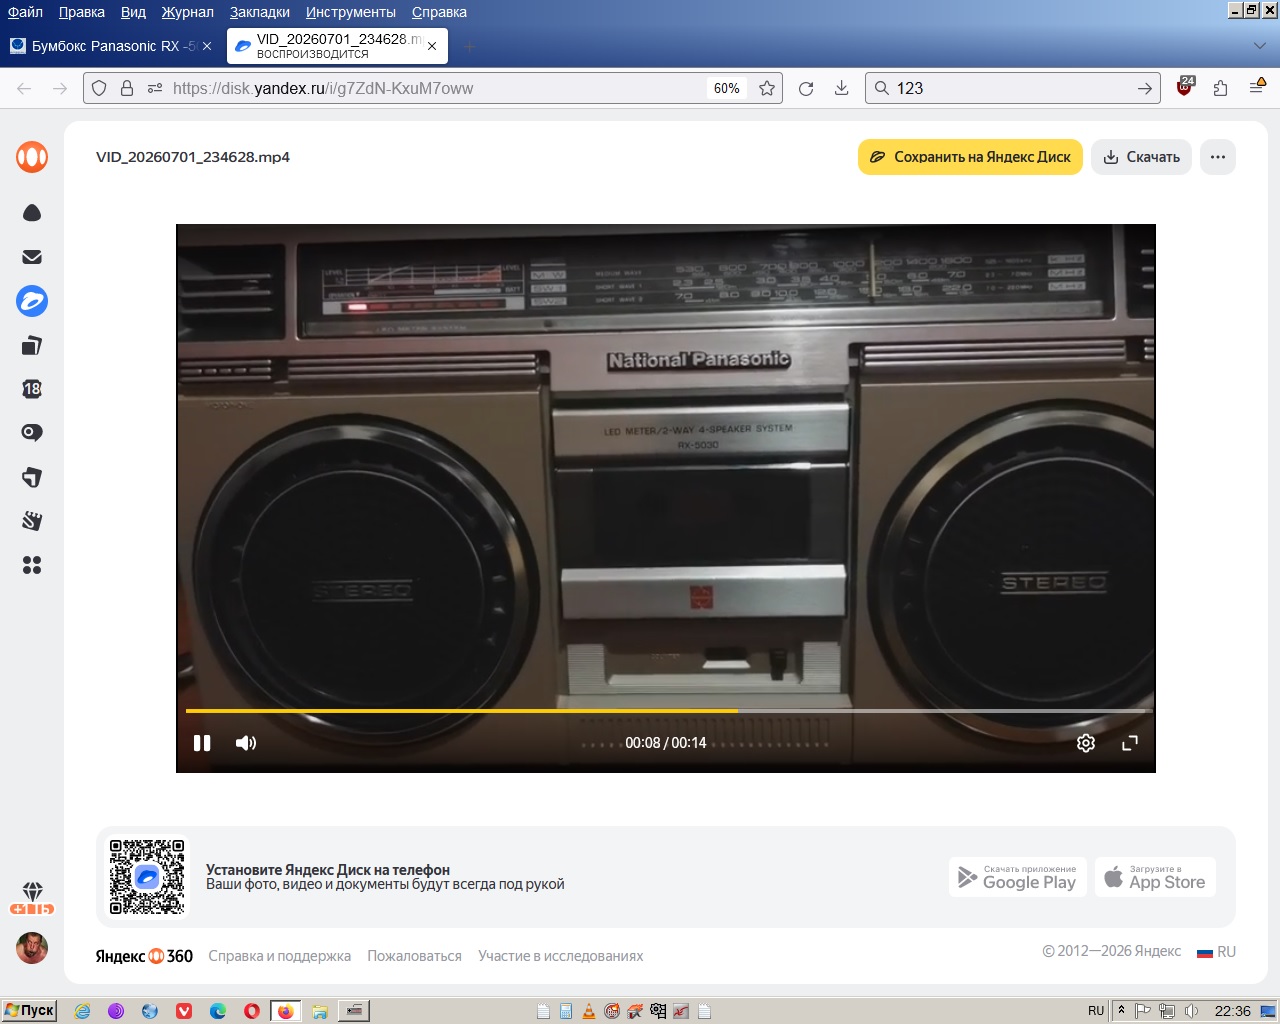1280x1024 pixels.
Task: Mute the video with the speaker icon
Action: click(246, 743)
